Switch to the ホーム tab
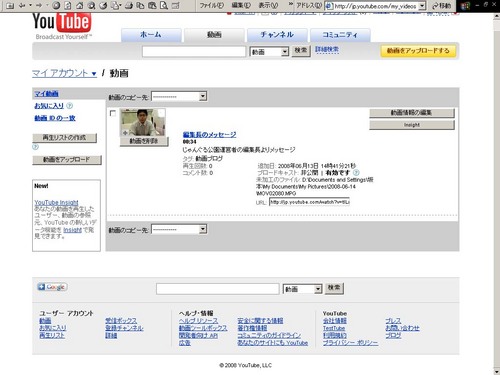Viewport: 500px width, 375px height. (x=151, y=35)
